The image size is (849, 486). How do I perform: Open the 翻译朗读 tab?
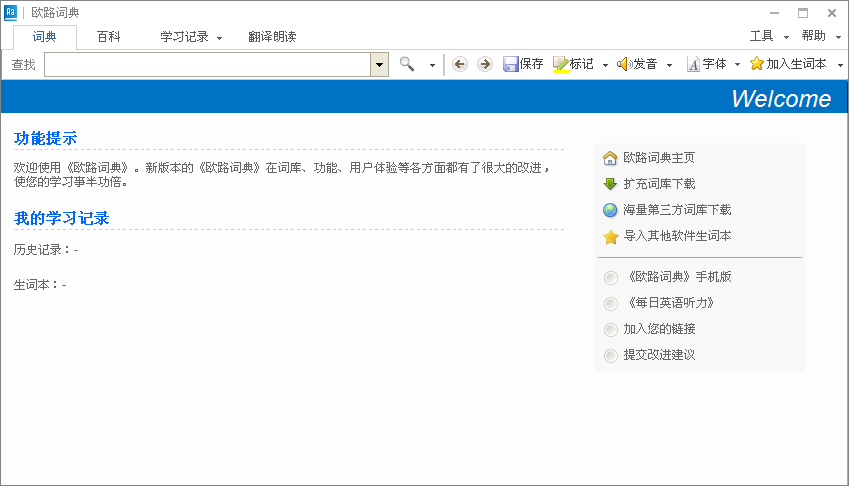click(272, 37)
